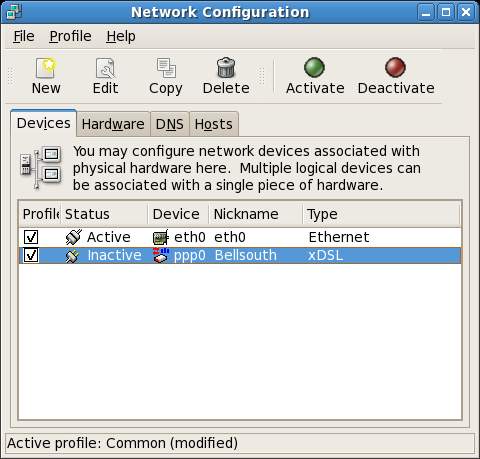The height and width of the screenshot is (459, 480).
Task: Click the ppp0 device name
Action: (189, 256)
